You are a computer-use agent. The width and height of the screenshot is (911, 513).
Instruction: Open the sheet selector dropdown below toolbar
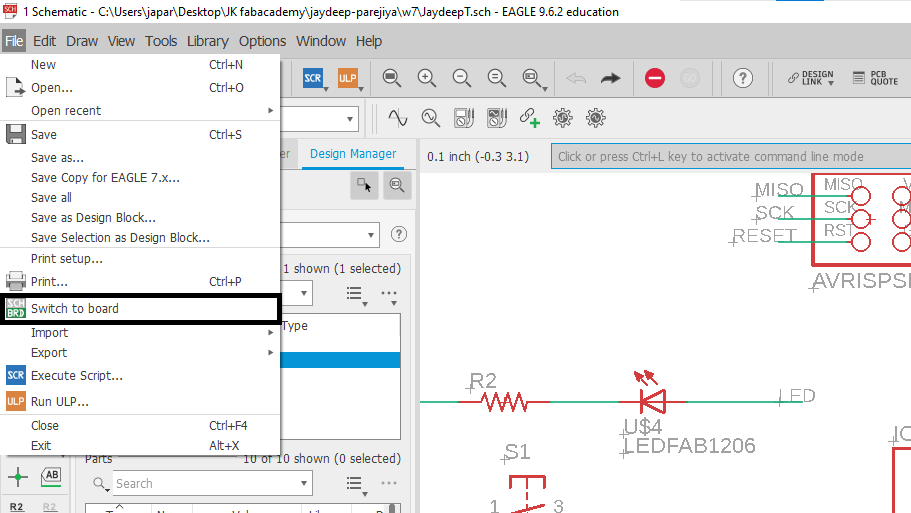[x=349, y=119]
